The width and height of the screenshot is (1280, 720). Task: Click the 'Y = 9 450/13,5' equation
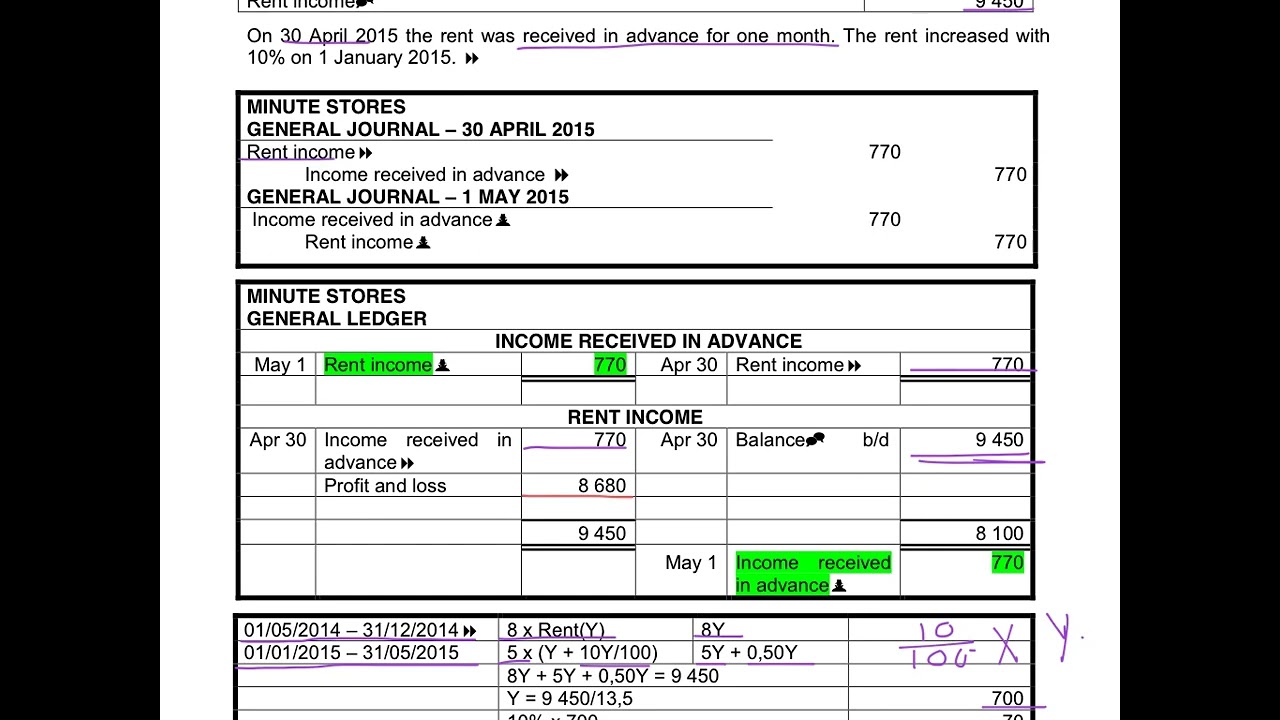click(570, 699)
